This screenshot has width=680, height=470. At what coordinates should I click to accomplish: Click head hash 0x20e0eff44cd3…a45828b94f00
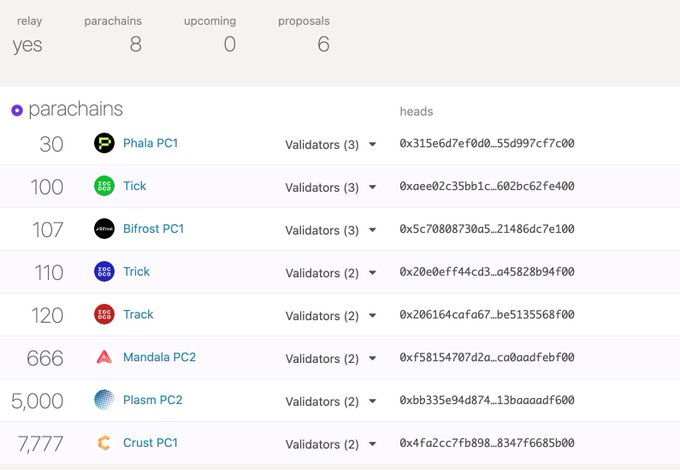tap(487, 272)
